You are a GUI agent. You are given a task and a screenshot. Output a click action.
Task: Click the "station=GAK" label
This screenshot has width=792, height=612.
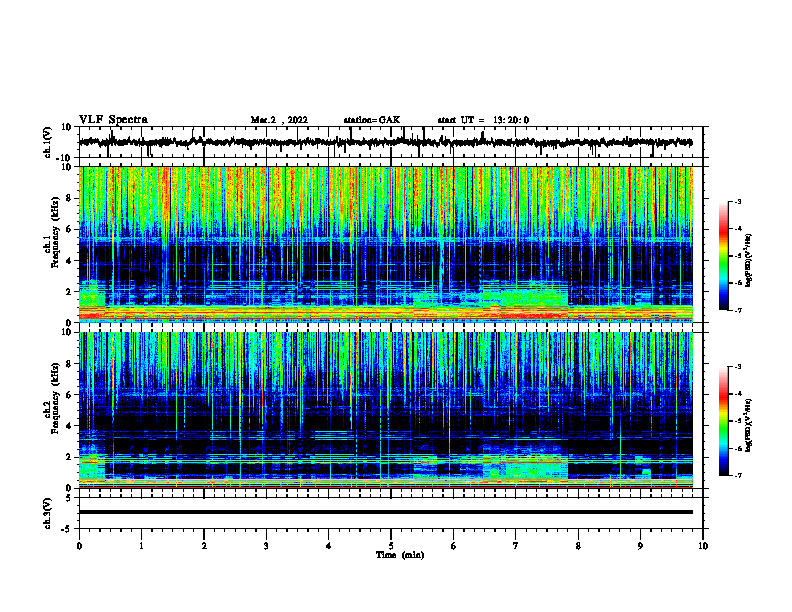372,120
